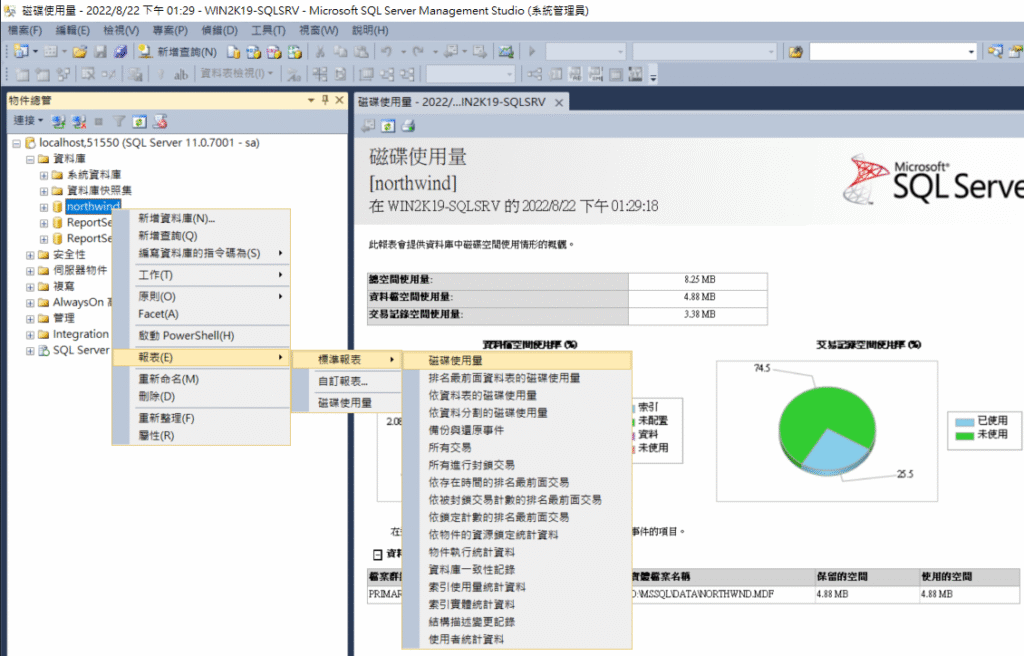Select the Integration folder in Object Explorer

[80, 335]
